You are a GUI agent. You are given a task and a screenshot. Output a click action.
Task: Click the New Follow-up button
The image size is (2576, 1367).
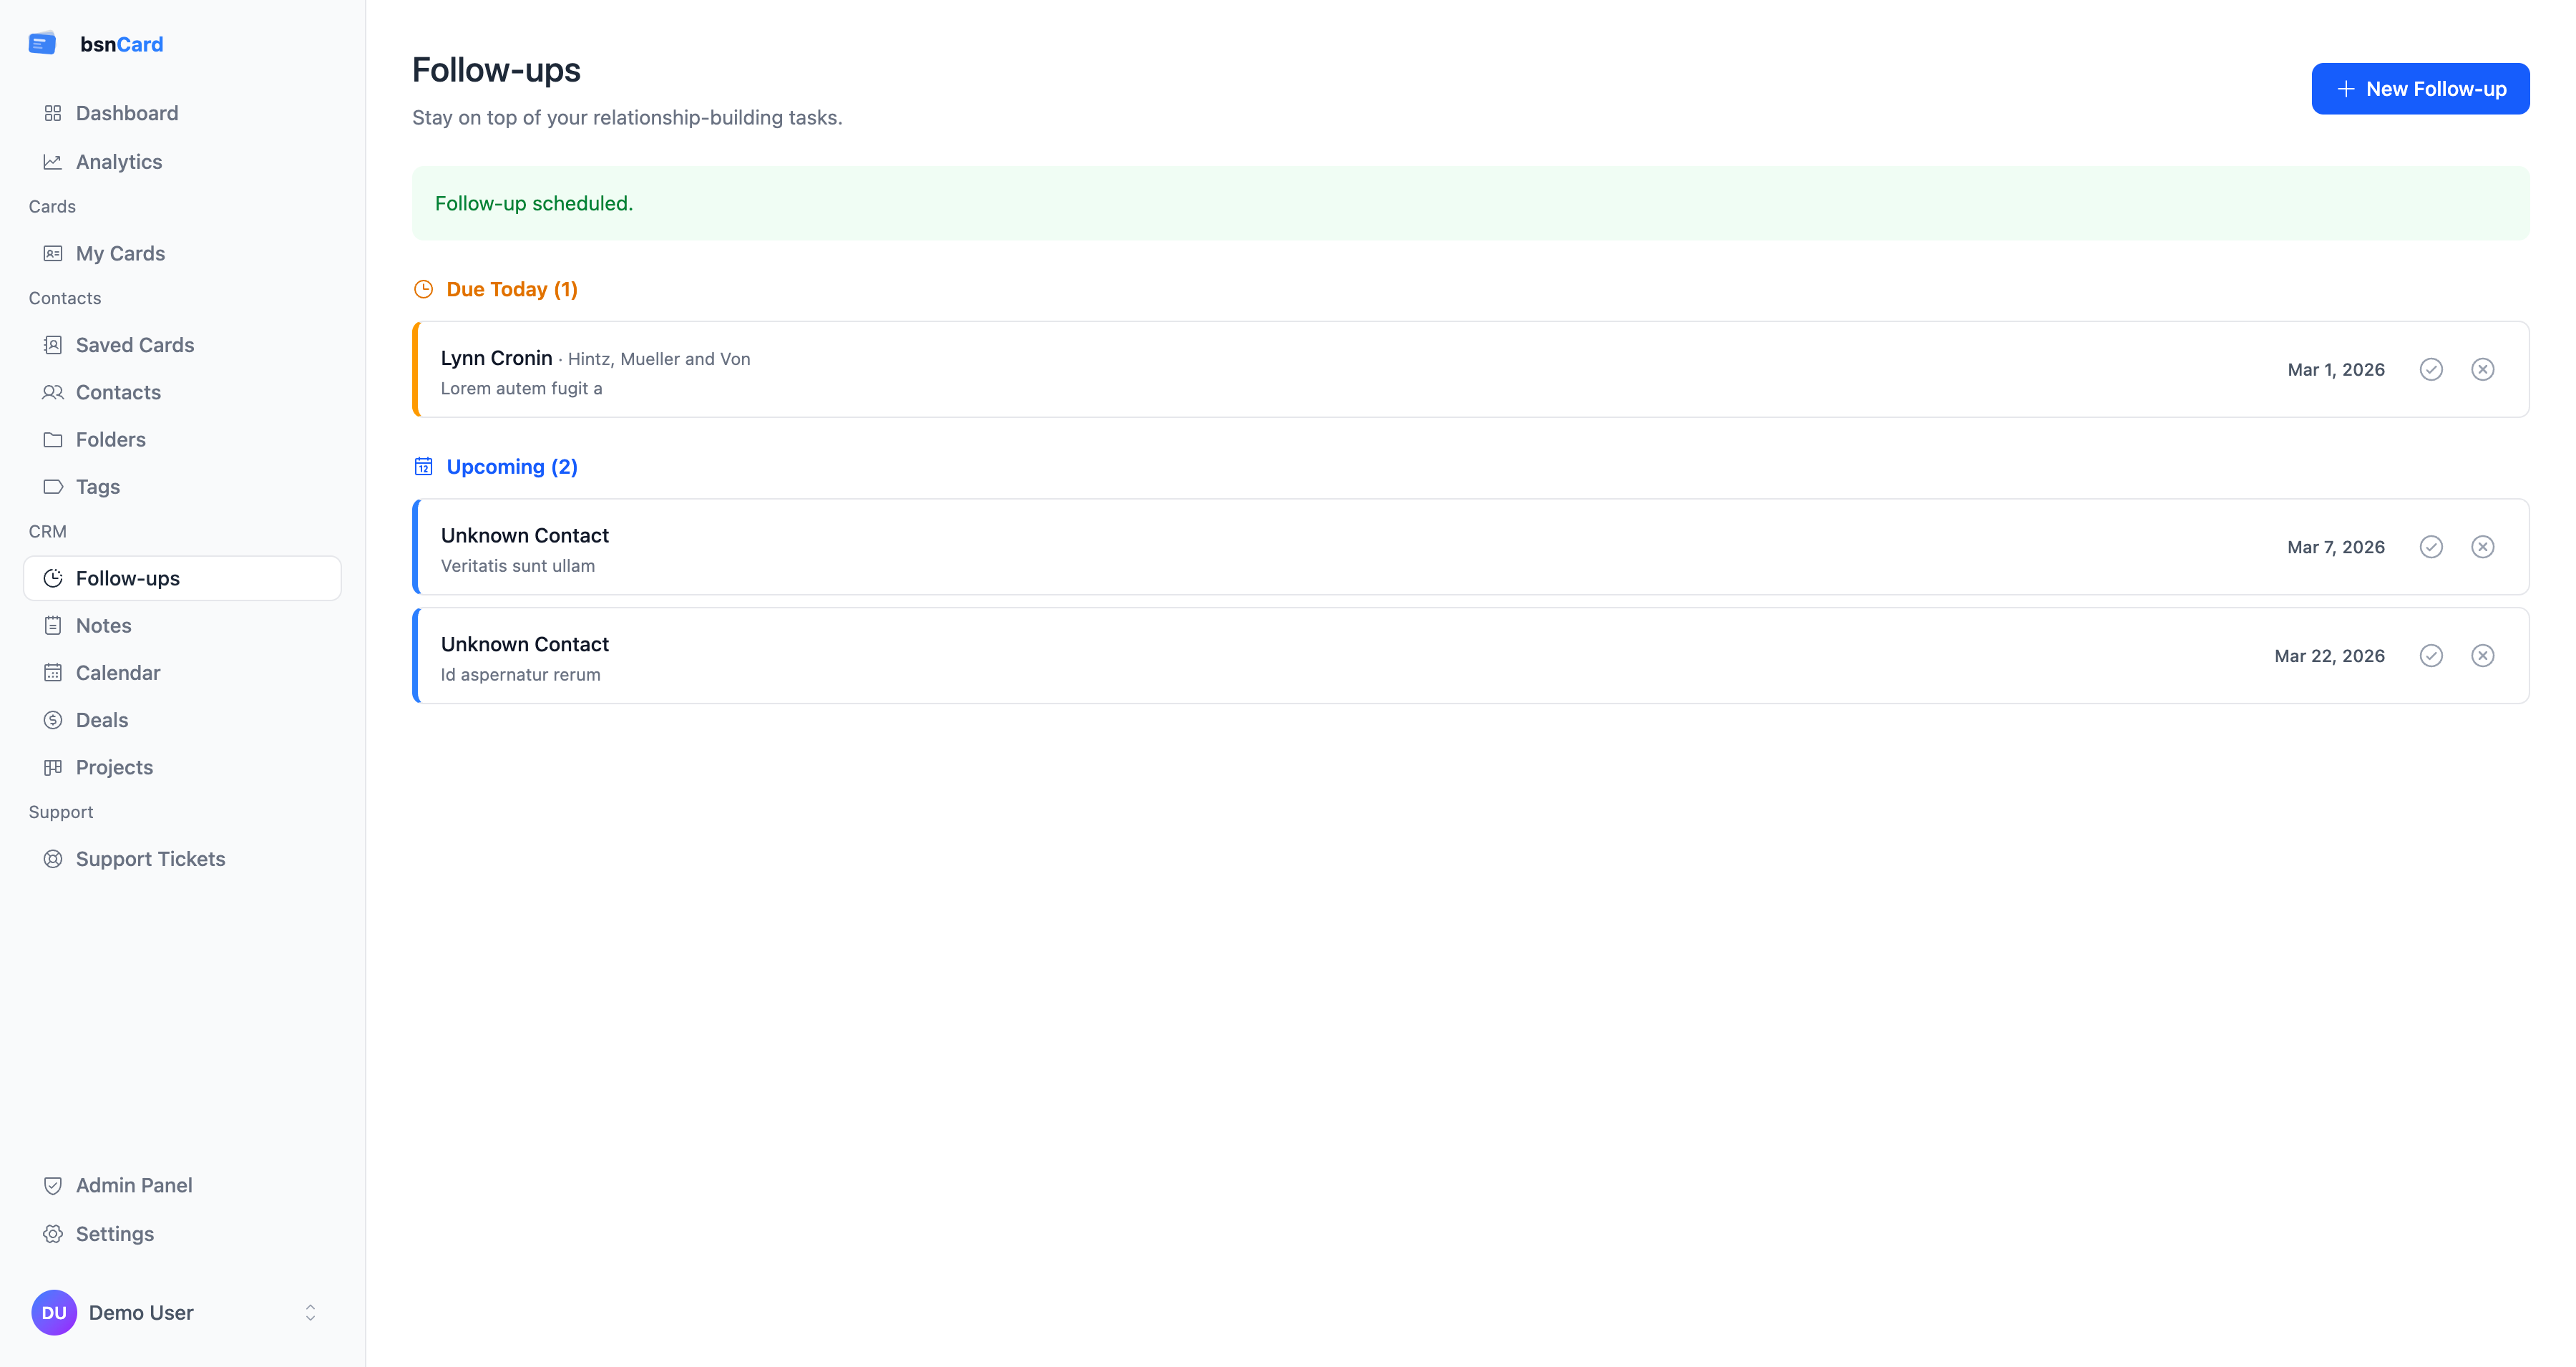click(2420, 89)
